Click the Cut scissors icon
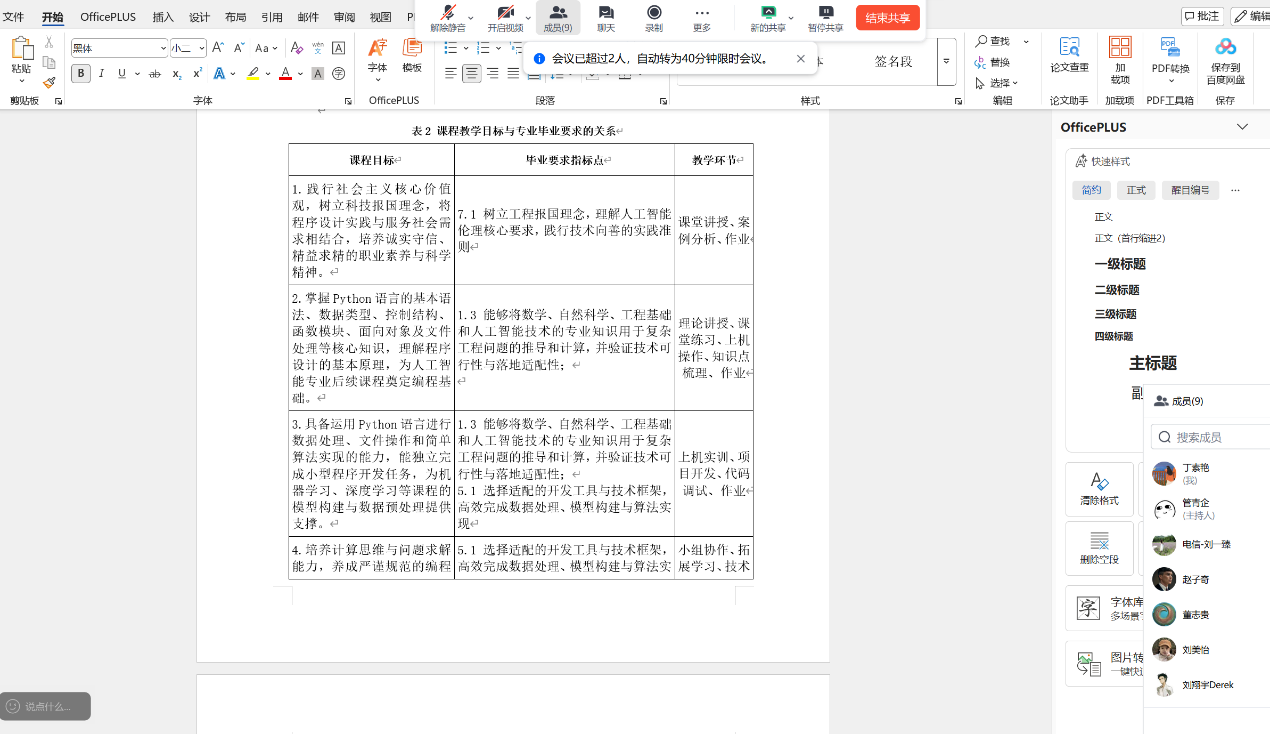 pyautogui.click(x=49, y=42)
